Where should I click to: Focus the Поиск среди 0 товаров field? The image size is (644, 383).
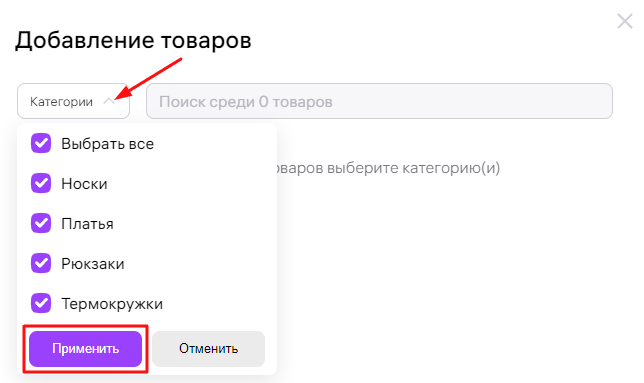pos(380,101)
